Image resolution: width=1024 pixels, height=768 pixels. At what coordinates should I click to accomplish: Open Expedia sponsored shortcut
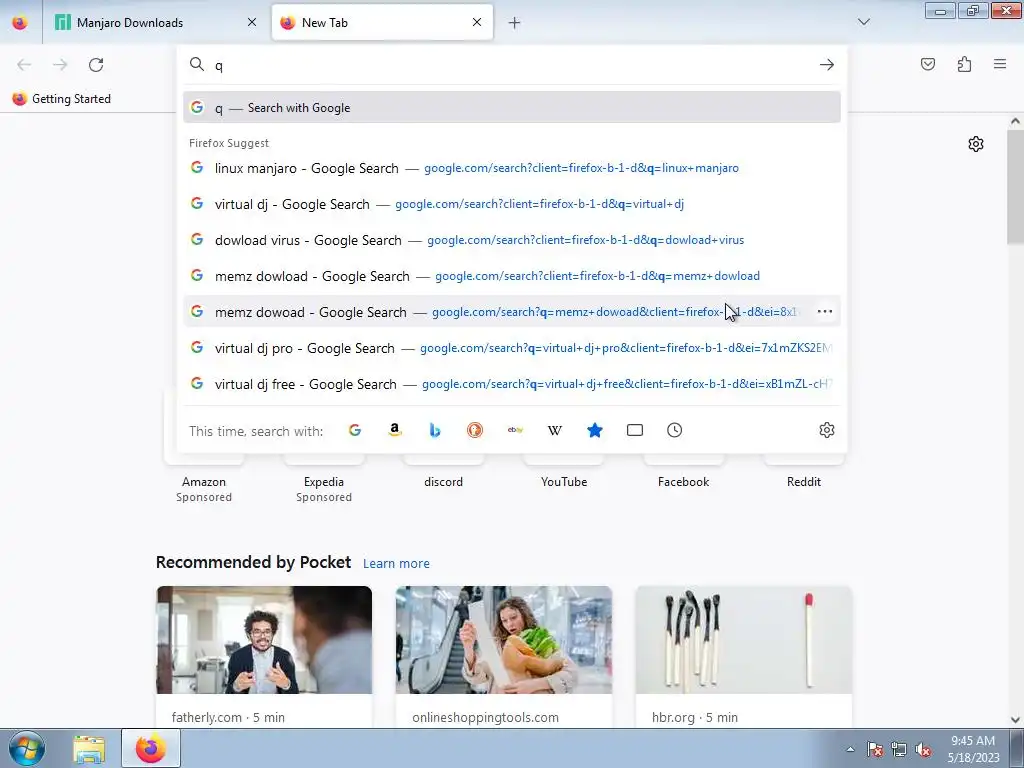[324, 482]
